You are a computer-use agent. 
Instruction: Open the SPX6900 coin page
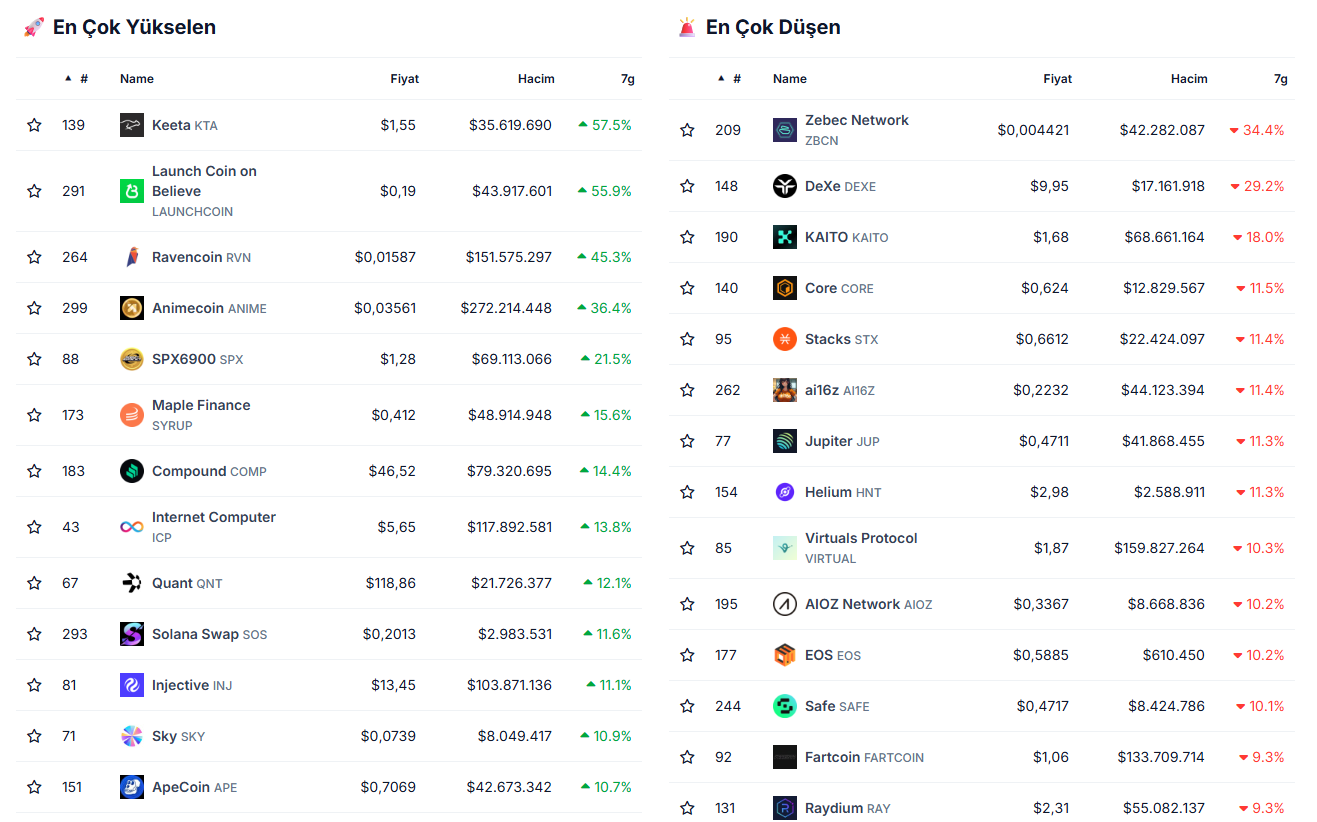(x=184, y=359)
